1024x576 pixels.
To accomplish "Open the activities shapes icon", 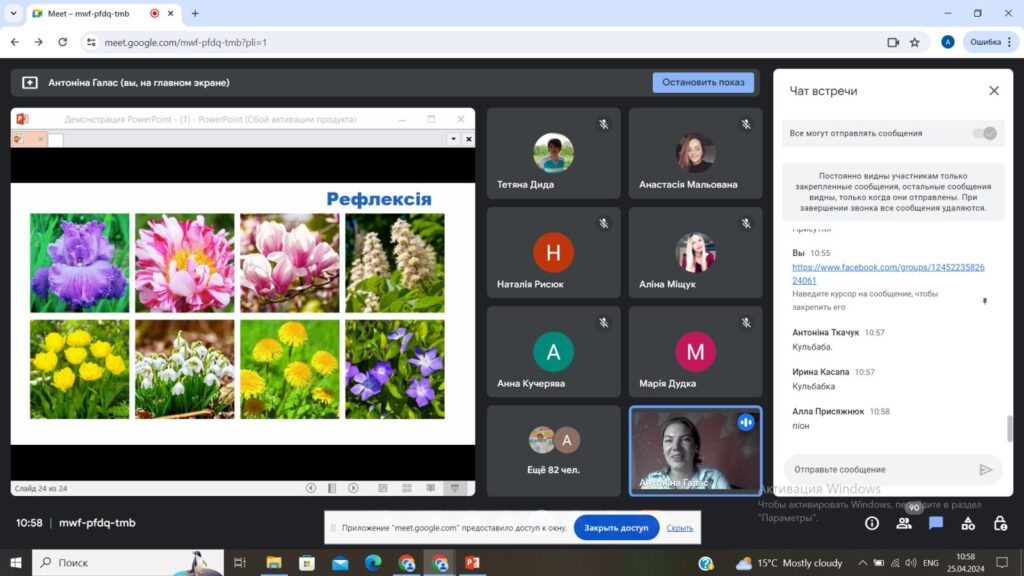I will click(968, 523).
